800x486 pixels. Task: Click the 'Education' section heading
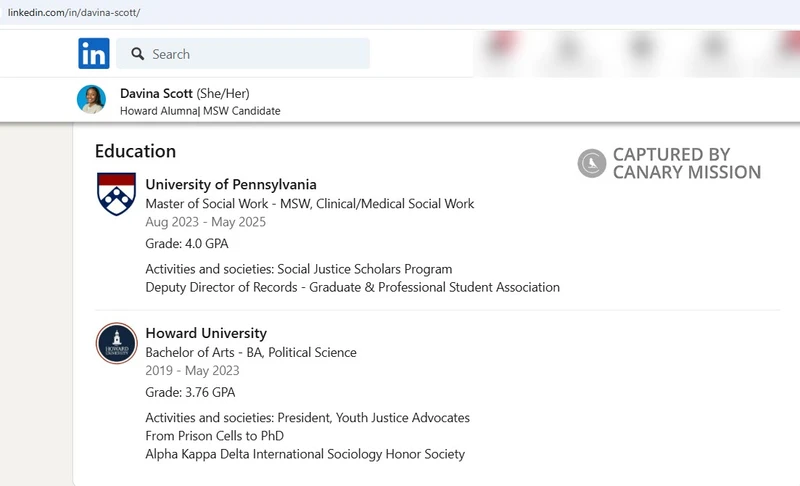point(135,151)
